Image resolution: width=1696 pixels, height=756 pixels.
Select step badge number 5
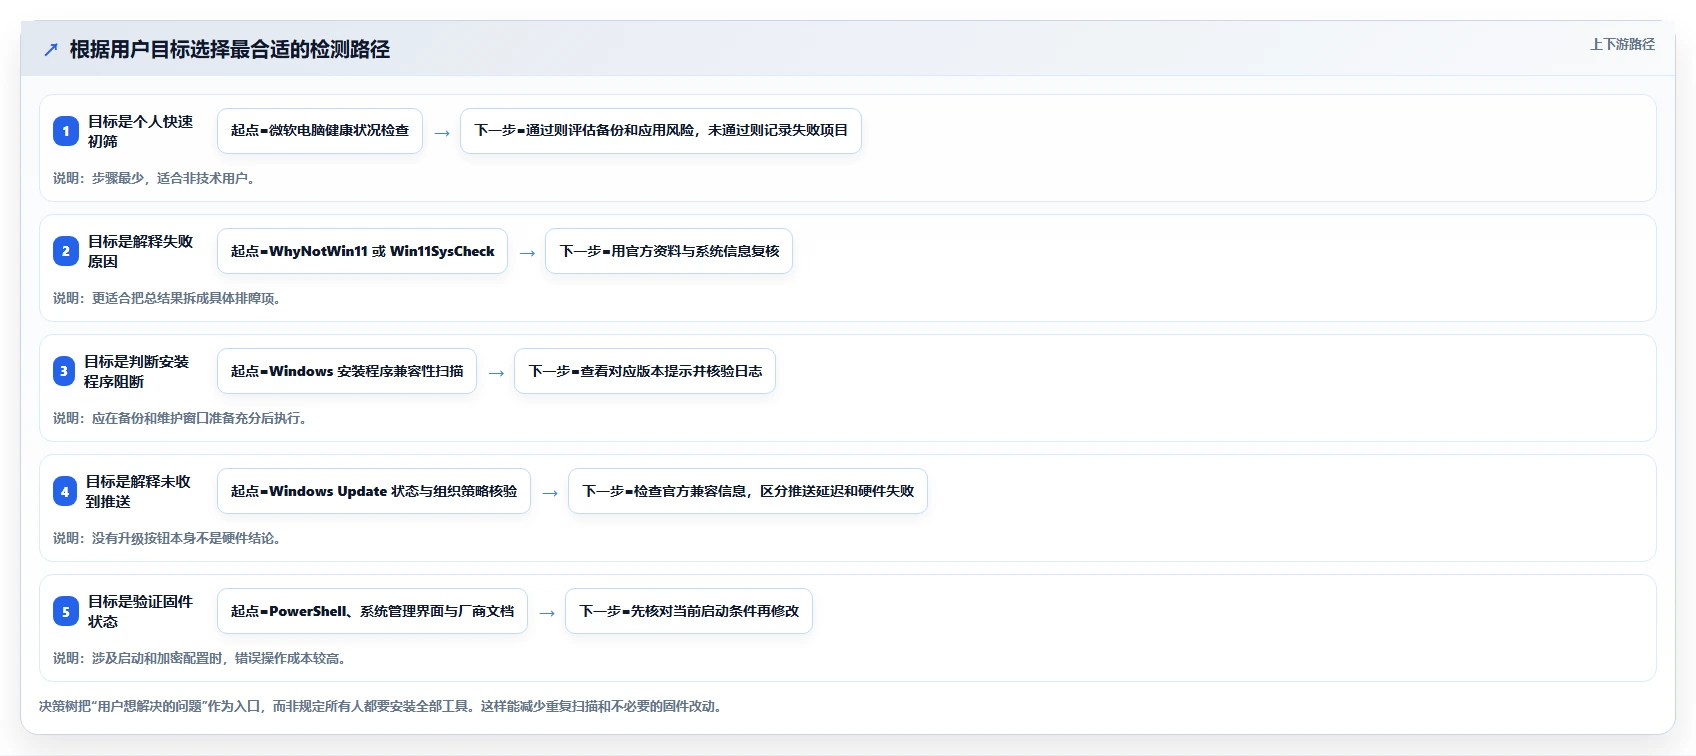point(66,611)
